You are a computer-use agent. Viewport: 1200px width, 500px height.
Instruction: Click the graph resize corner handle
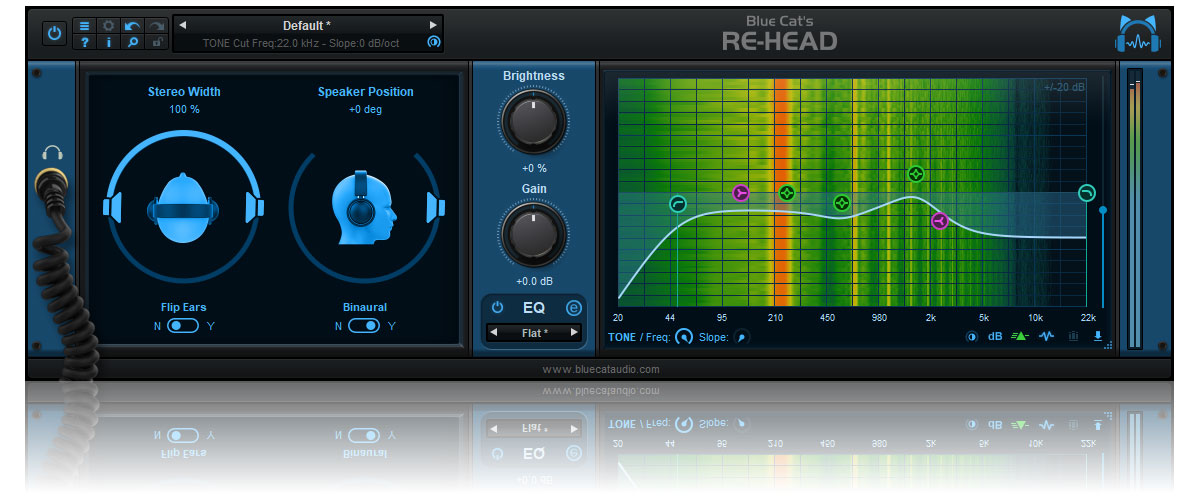point(1108,345)
